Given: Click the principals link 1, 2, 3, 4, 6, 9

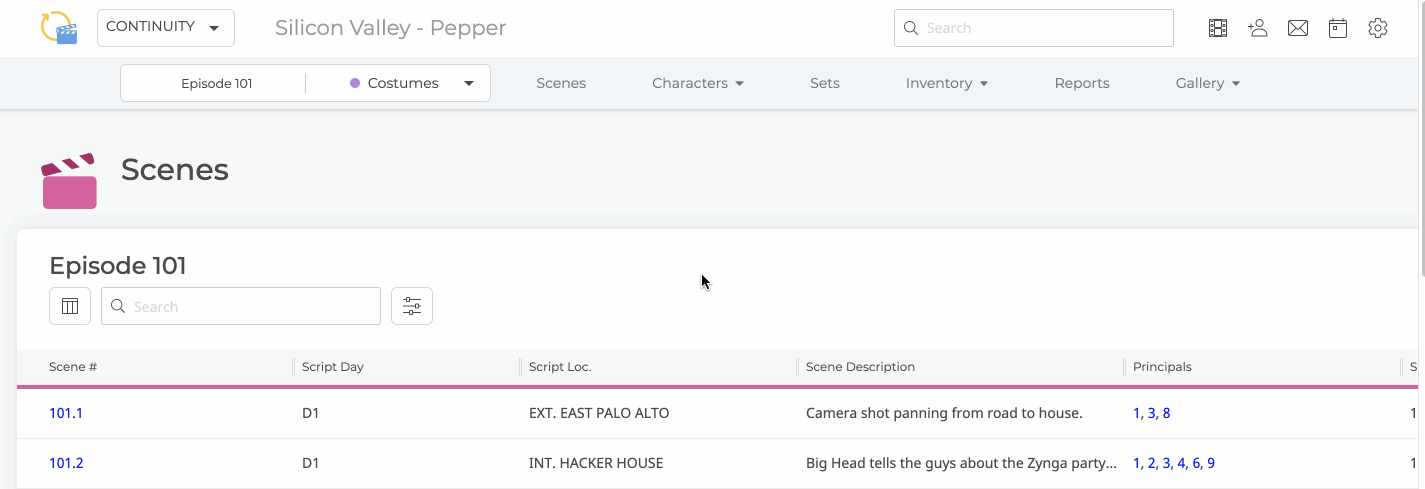Looking at the screenshot, I should [x=1174, y=463].
